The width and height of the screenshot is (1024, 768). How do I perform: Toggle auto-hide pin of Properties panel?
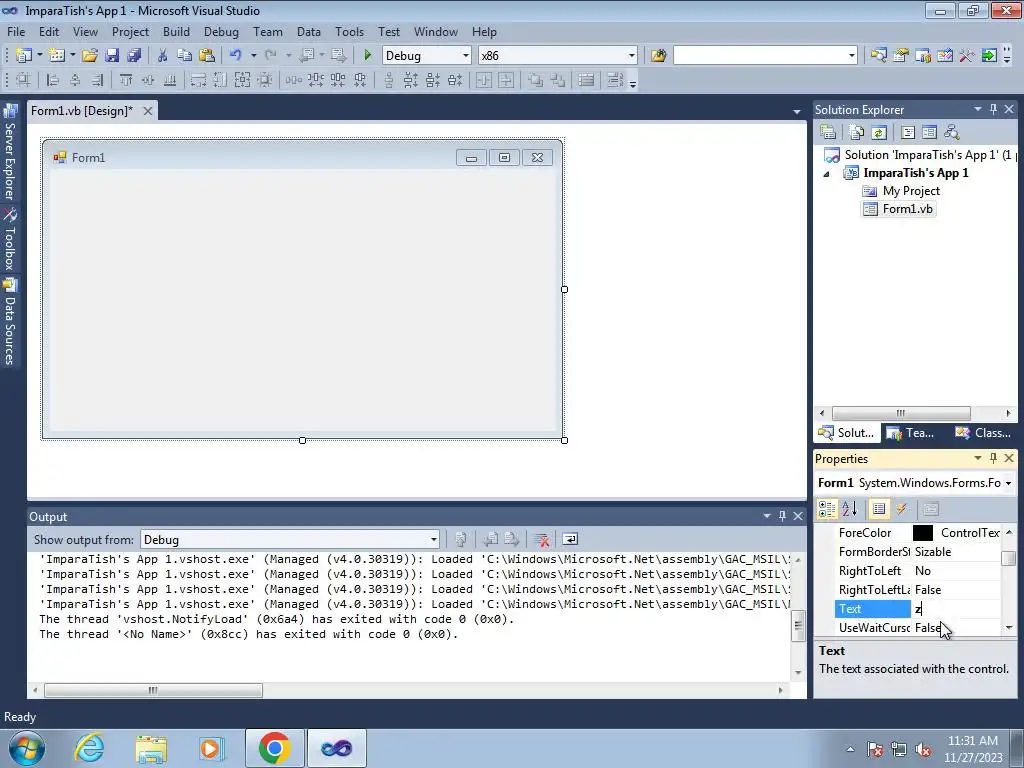[993, 458]
